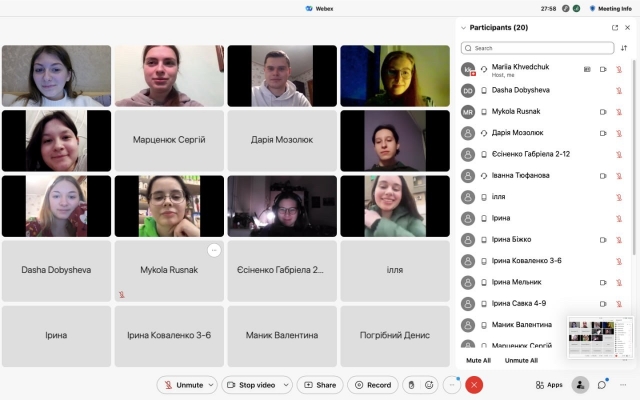640x400 pixels.
Task: Click Ірина Коваленко 3-6 tile in grid
Action: pyautogui.click(x=169, y=336)
